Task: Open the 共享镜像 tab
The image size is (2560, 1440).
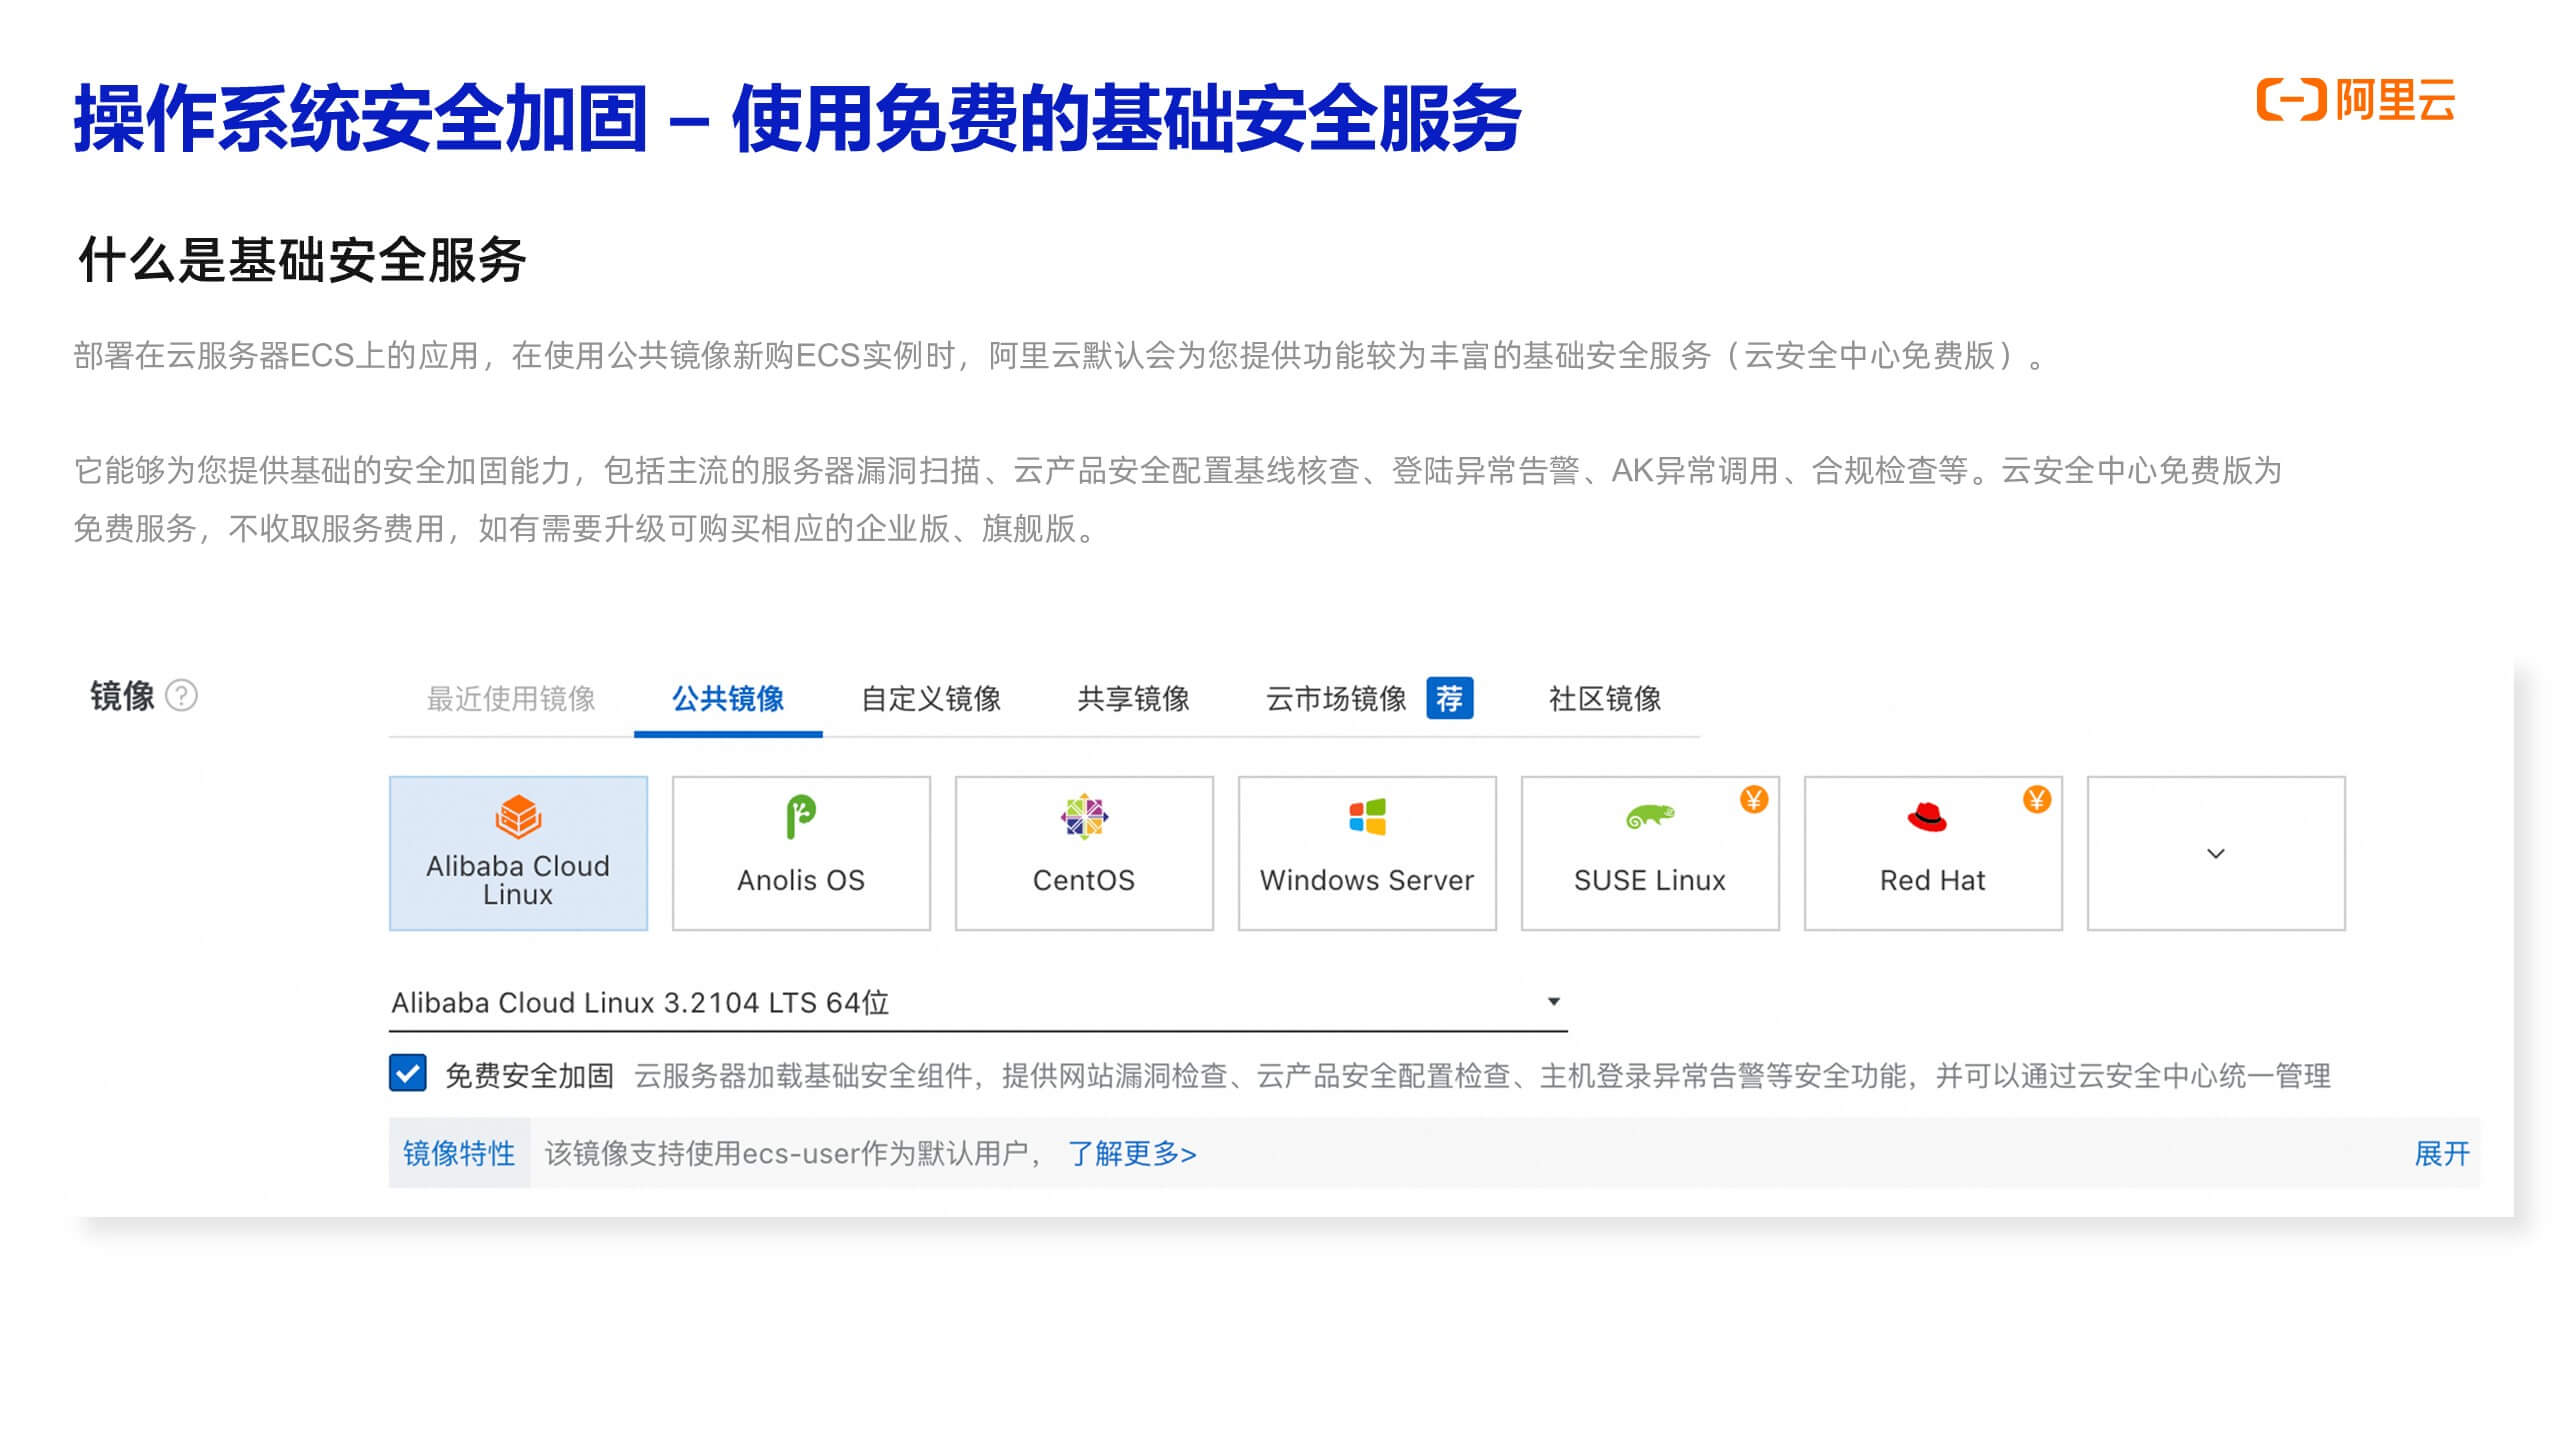Action: pos(1133,698)
